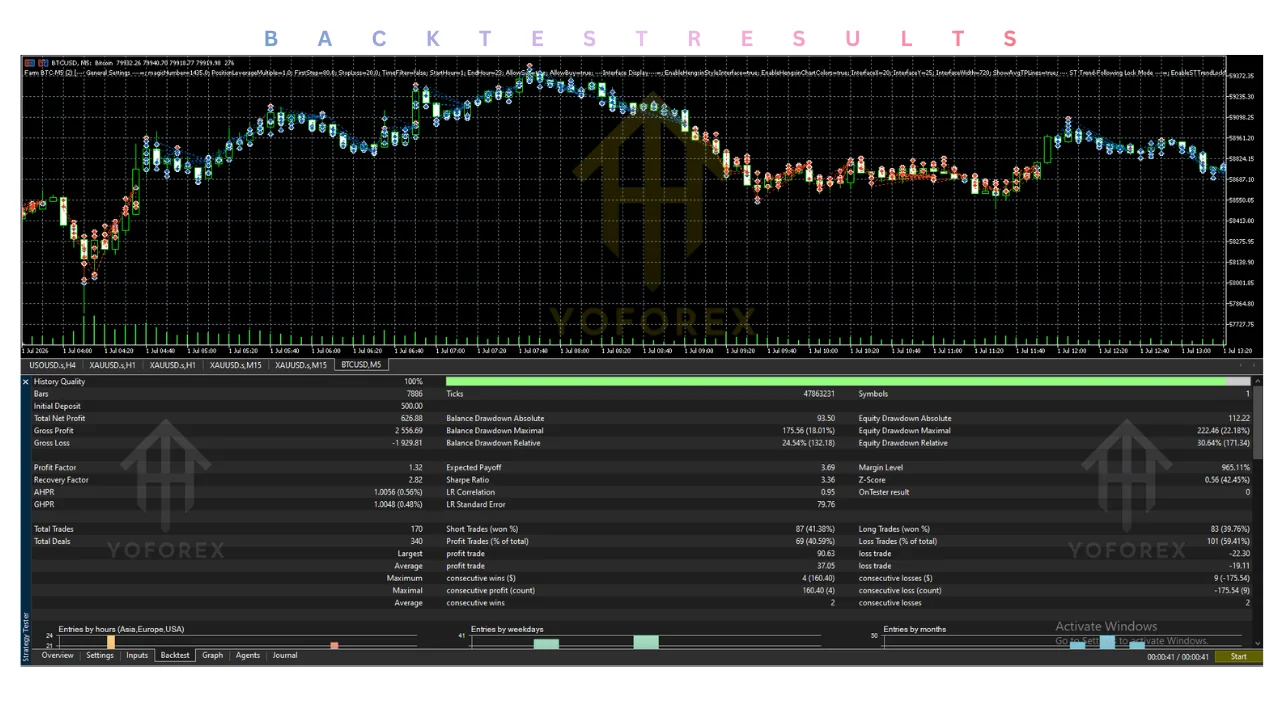Select the Initial Deposit value 500.00
Viewport: 1280px width, 720px height.
(x=412, y=406)
